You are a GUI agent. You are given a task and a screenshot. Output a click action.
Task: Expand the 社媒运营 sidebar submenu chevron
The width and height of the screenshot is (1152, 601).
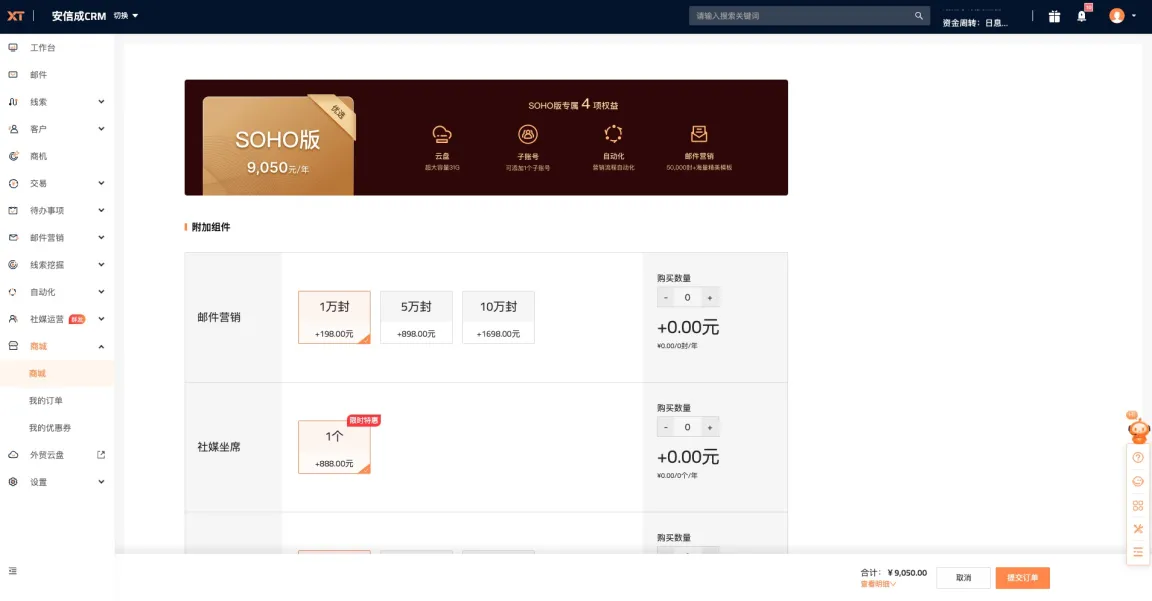coord(101,320)
